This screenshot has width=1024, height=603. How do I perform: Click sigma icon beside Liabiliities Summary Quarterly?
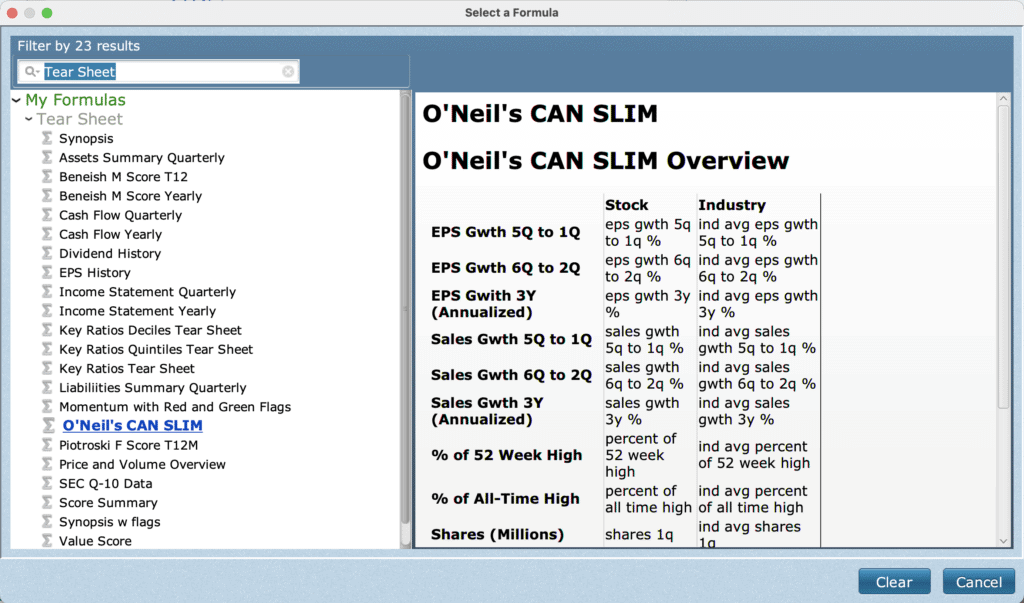[x=47, y=387]
